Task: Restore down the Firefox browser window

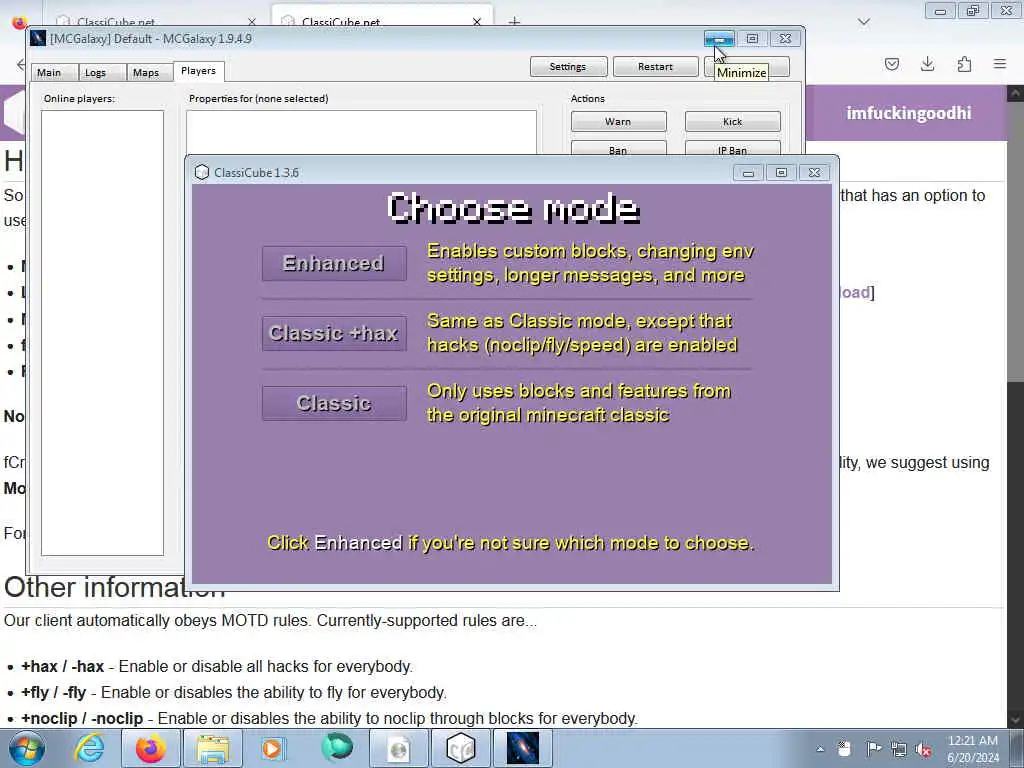Action: pyautogui.click(x=973, y=11)
